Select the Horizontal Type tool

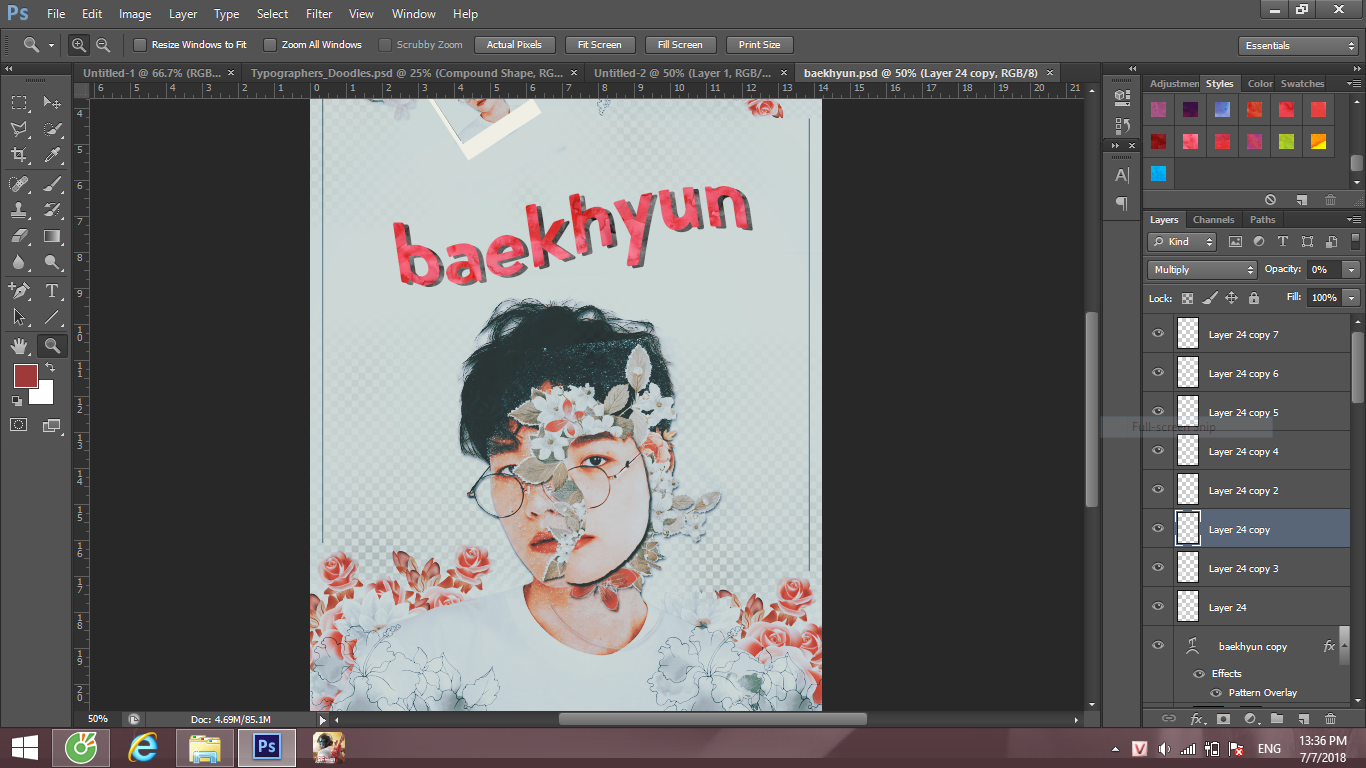click(52, 291)
